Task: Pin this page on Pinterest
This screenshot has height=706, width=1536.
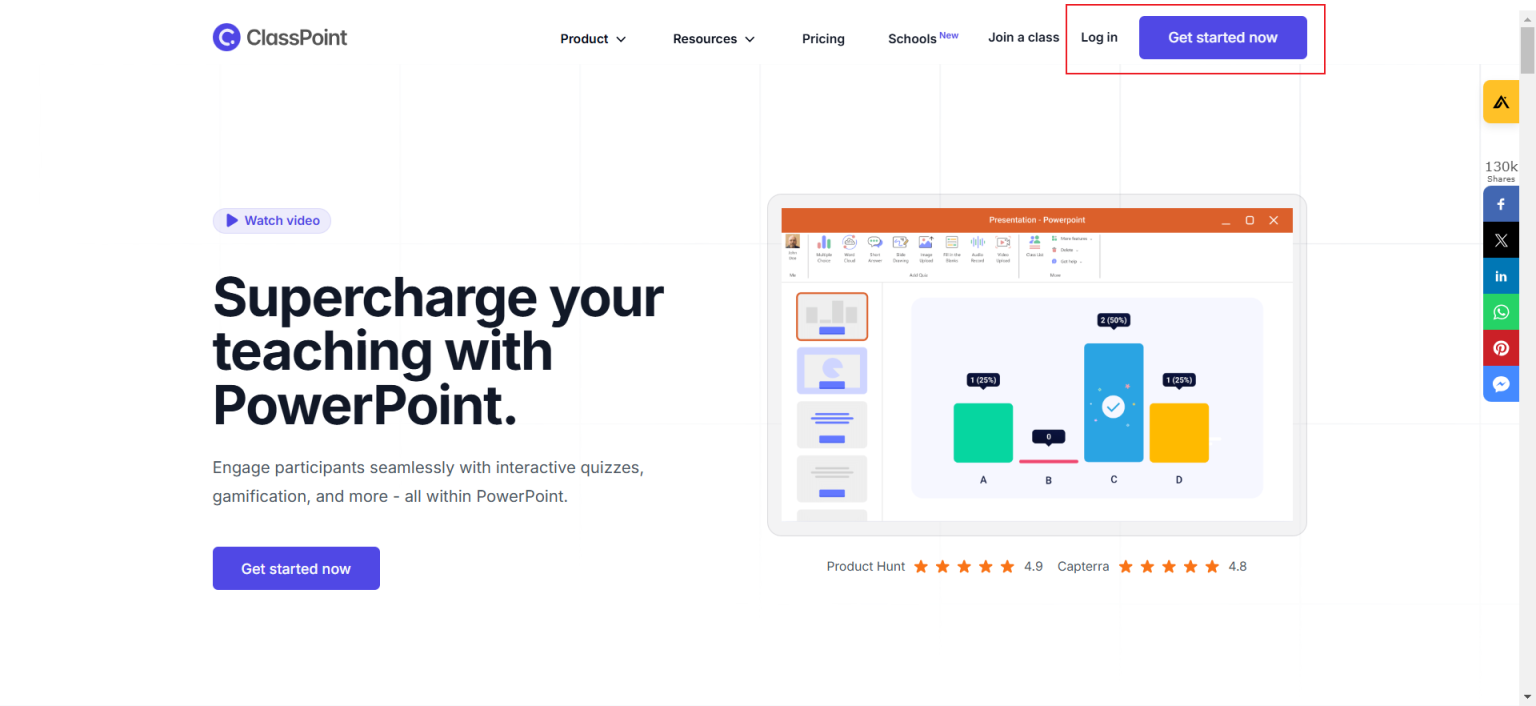Action: pos(1500,348)
